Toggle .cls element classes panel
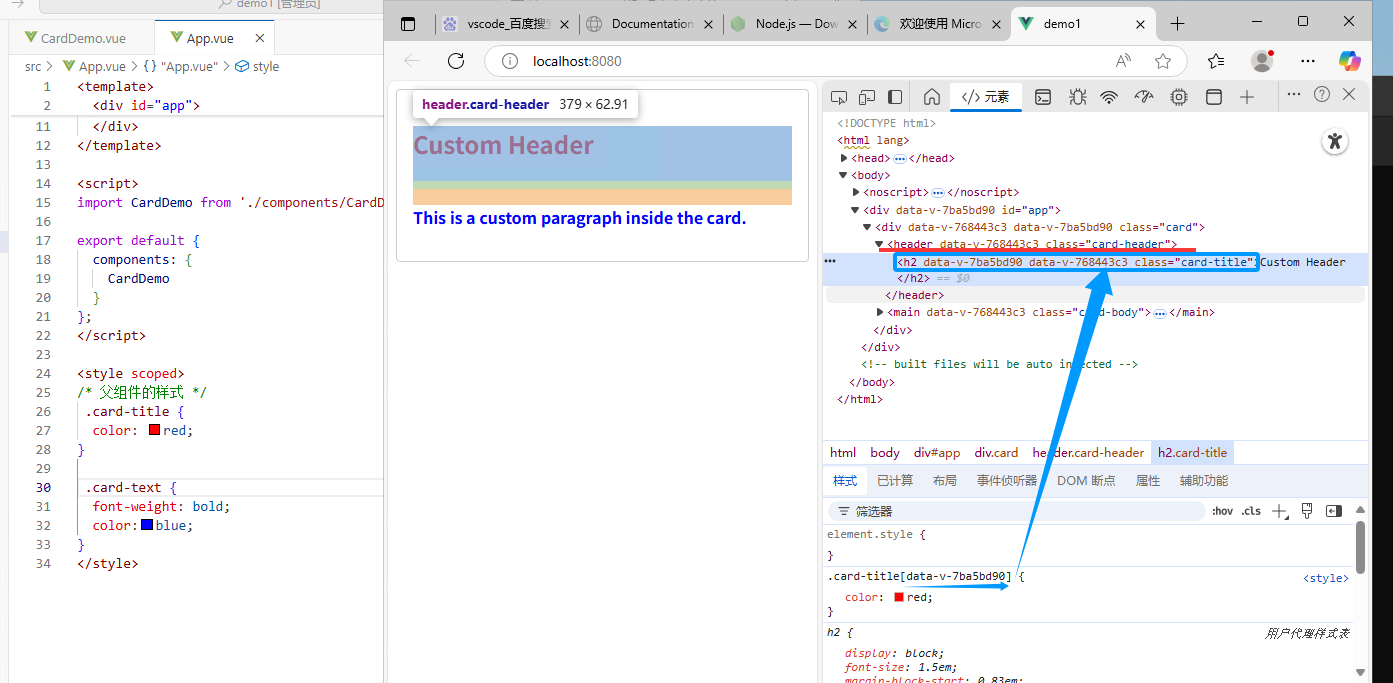The height and width of the screenshot is (683, 1393). tap(1251, 511)
